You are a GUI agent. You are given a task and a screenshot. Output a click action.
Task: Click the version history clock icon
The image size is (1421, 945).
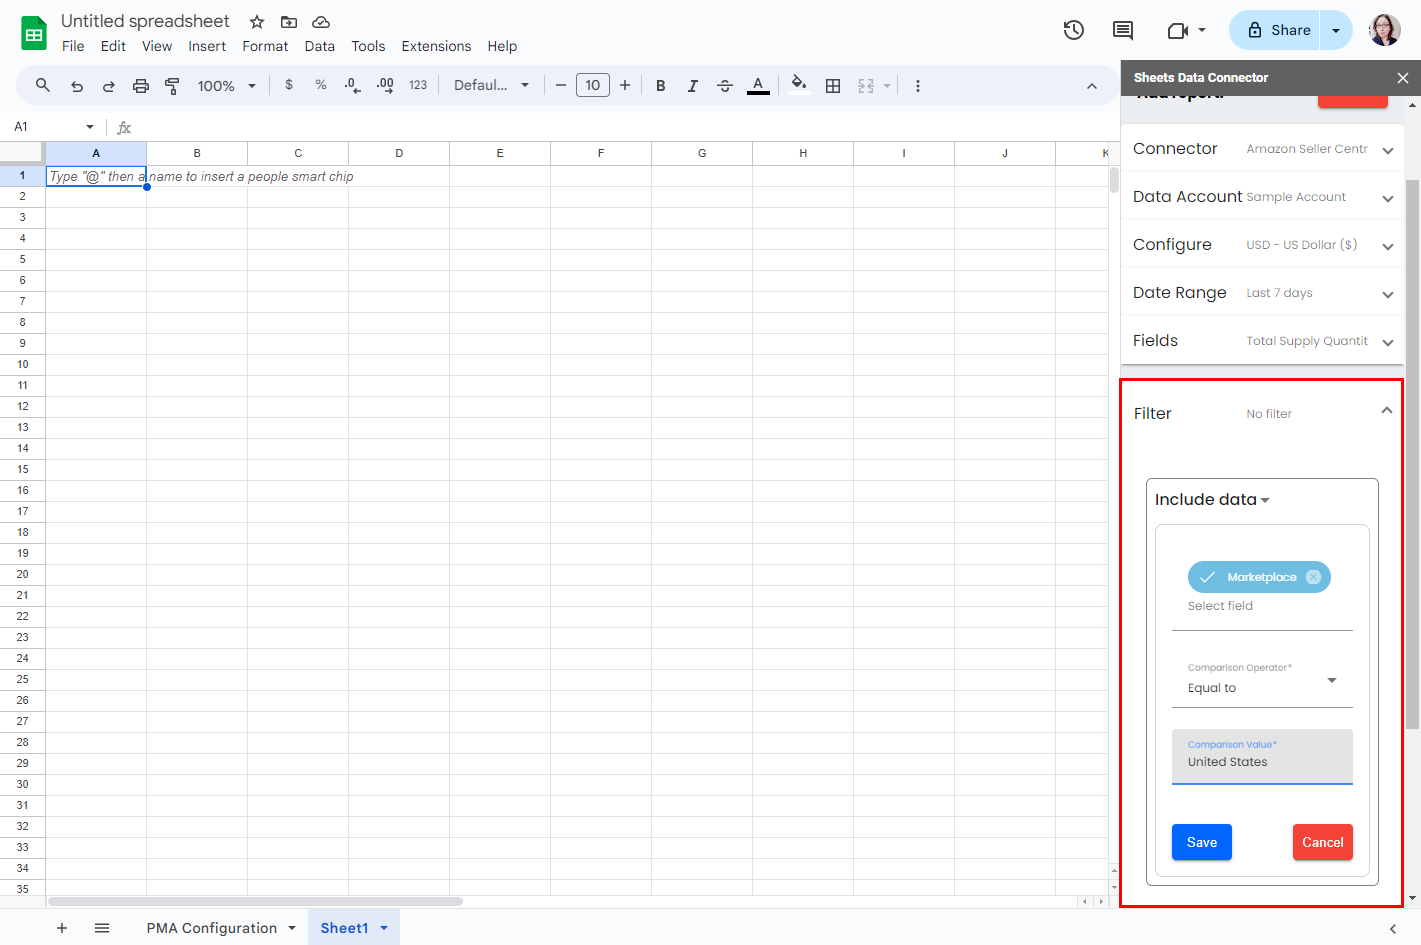pyautogui.click(x=1073, y=30)
